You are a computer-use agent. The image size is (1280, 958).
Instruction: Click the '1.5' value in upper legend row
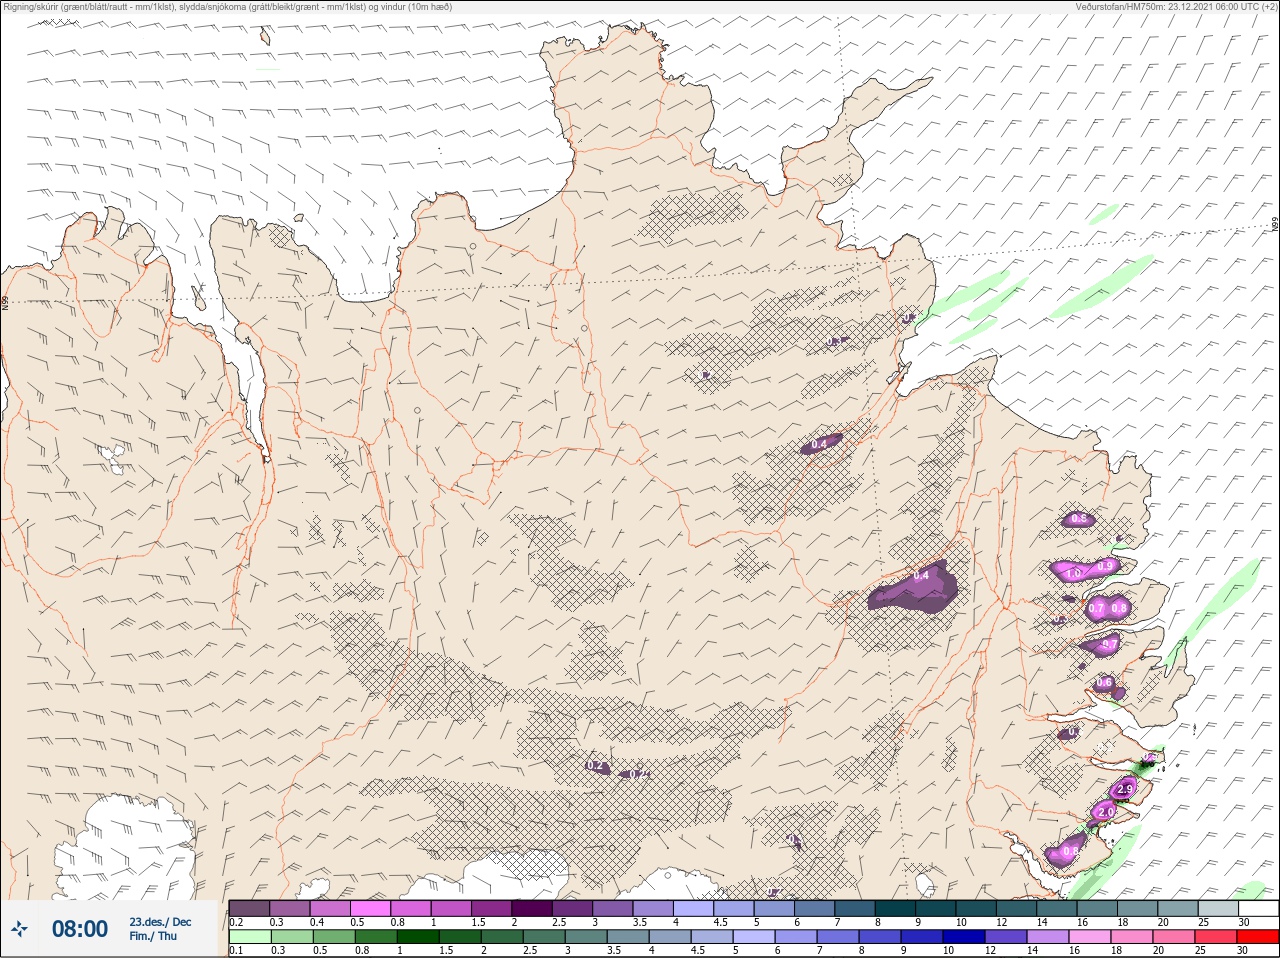pos(479,922)
